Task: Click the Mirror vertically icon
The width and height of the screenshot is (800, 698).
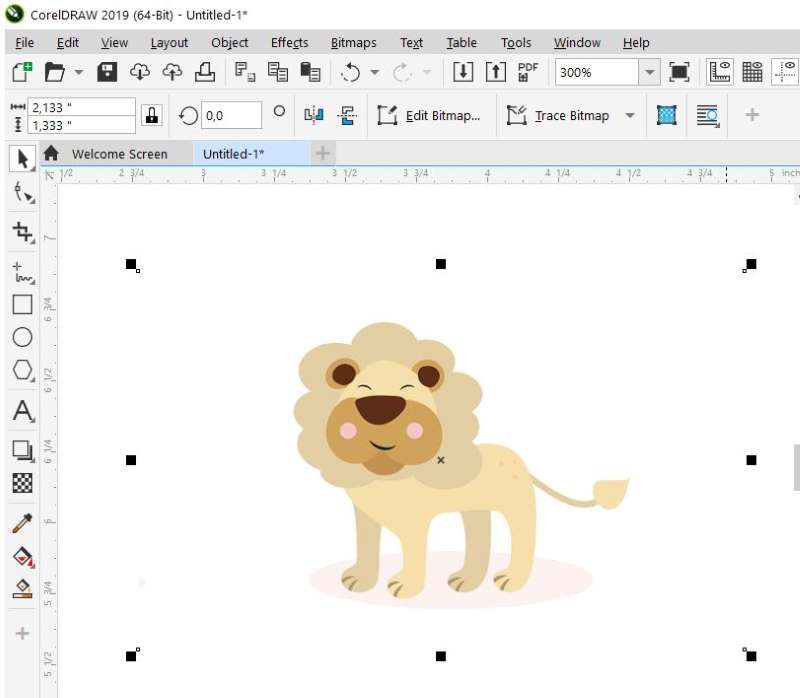Action: tap(347, 116)
